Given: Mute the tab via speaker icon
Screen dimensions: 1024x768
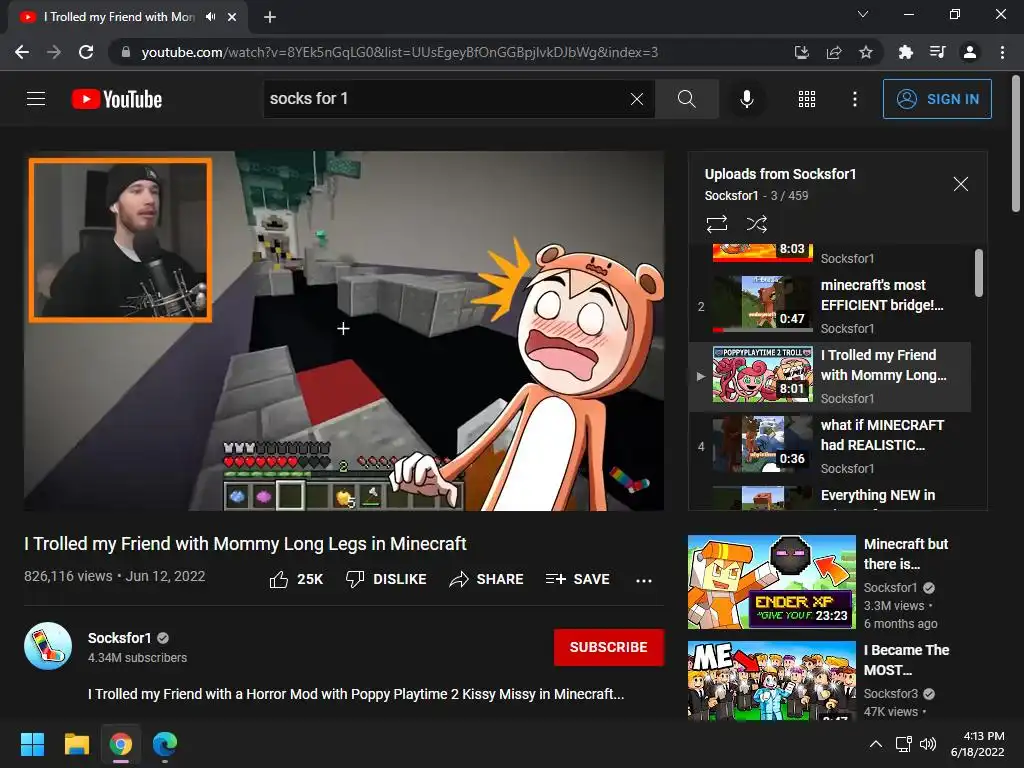Looking at the screenshot, I should point(210,17).
